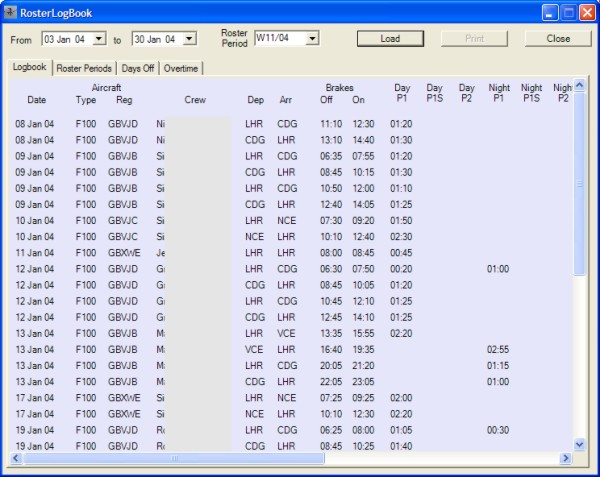Click the Brakes Off time 07:25
This screenshot has width=600, height=477.
pyautogui.click(x=331, y=398)
